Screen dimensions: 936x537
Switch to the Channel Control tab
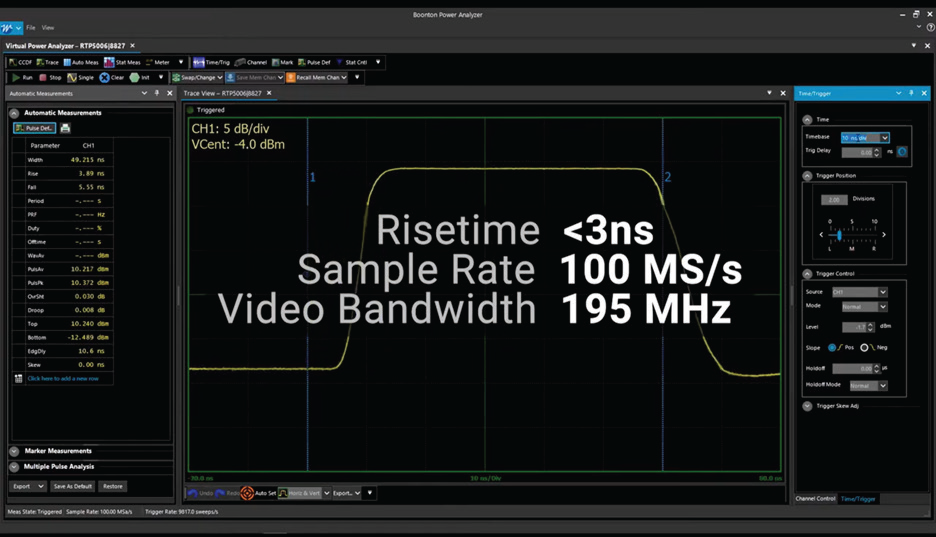click(815, 498)
